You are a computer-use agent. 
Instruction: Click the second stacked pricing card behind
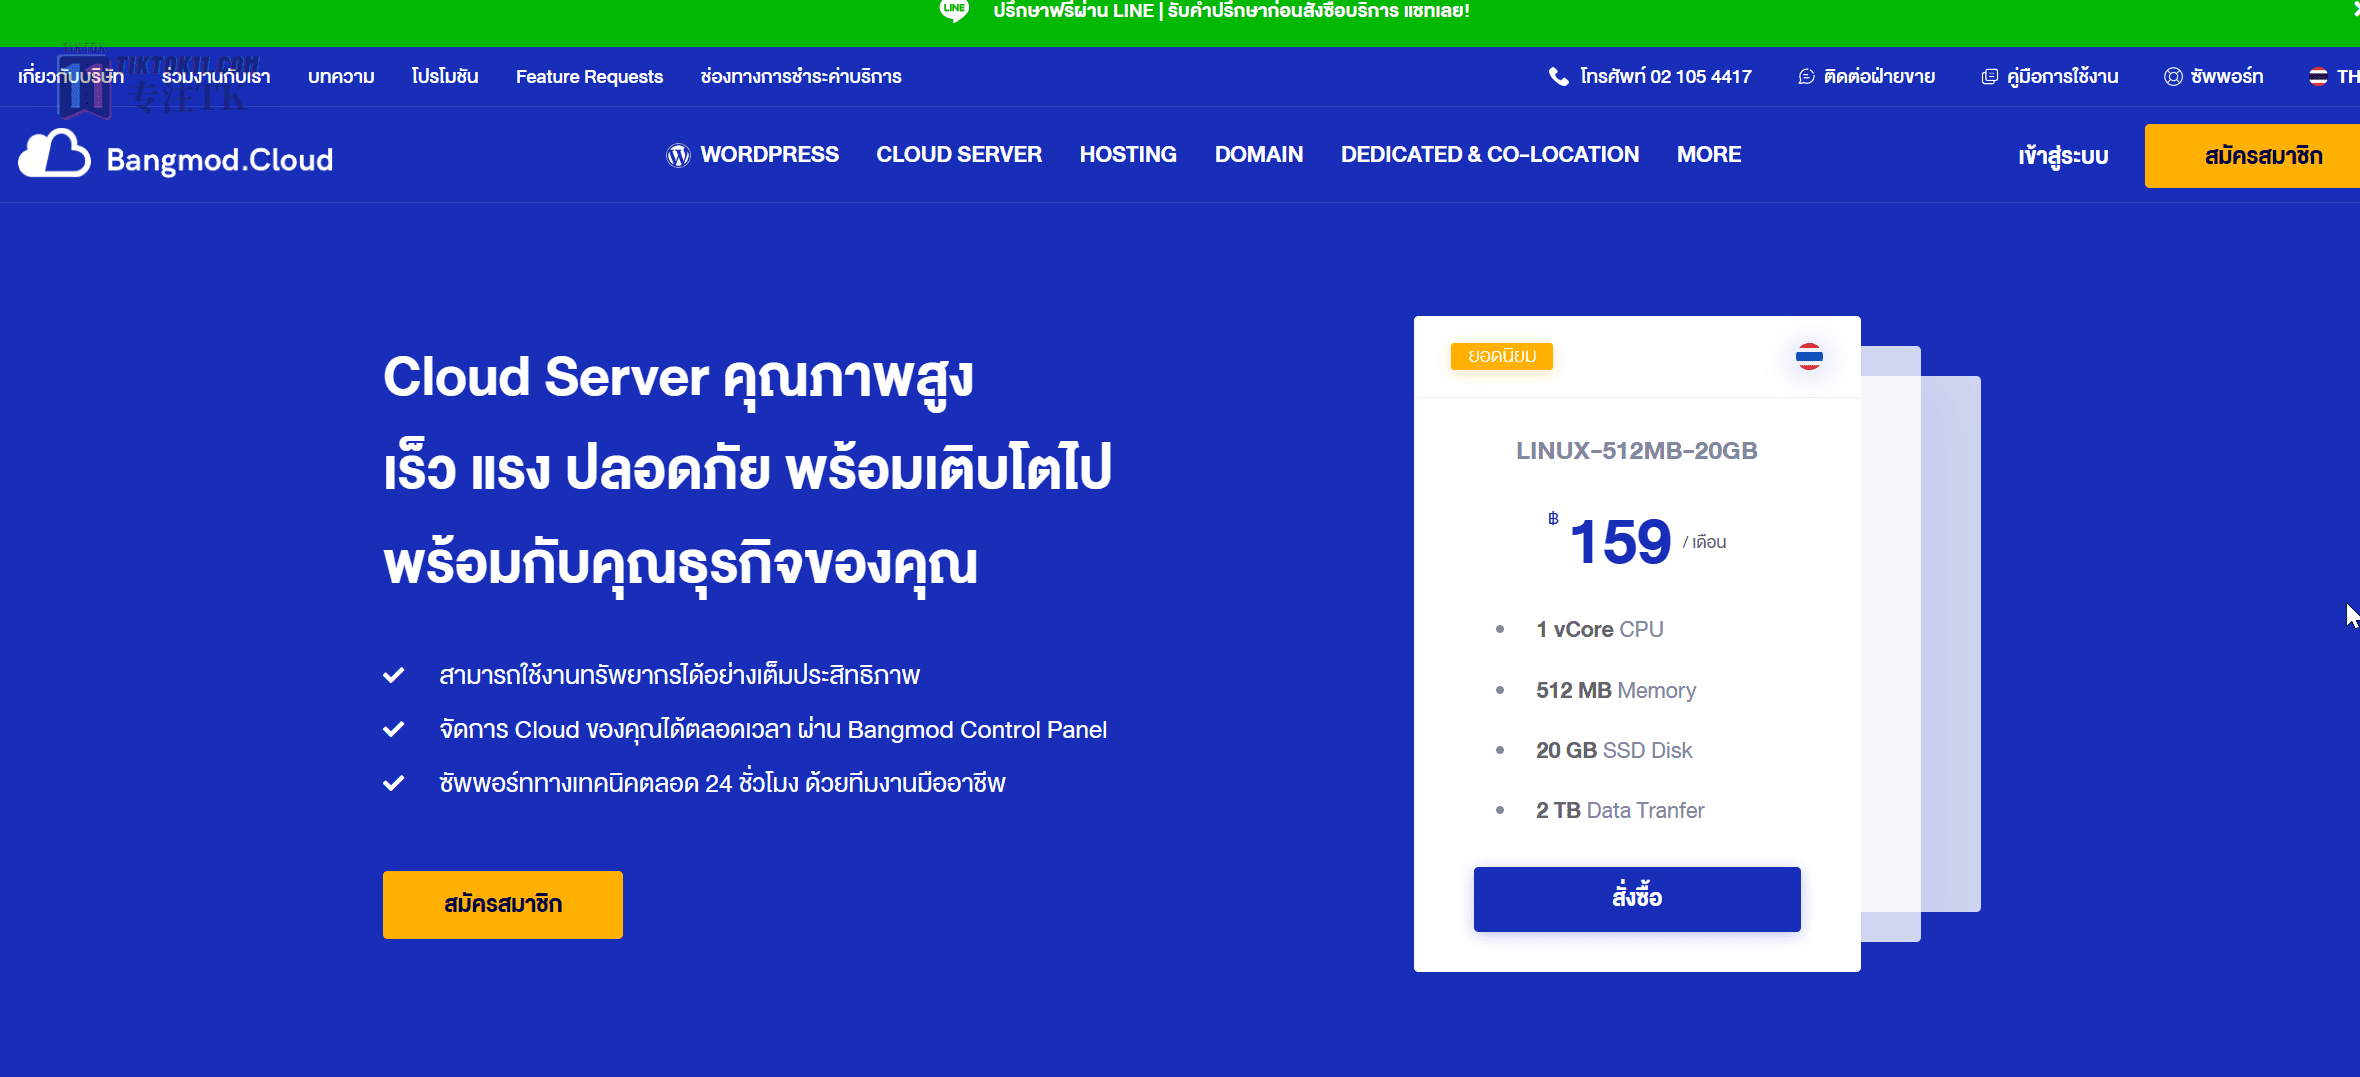(1891, 644)
